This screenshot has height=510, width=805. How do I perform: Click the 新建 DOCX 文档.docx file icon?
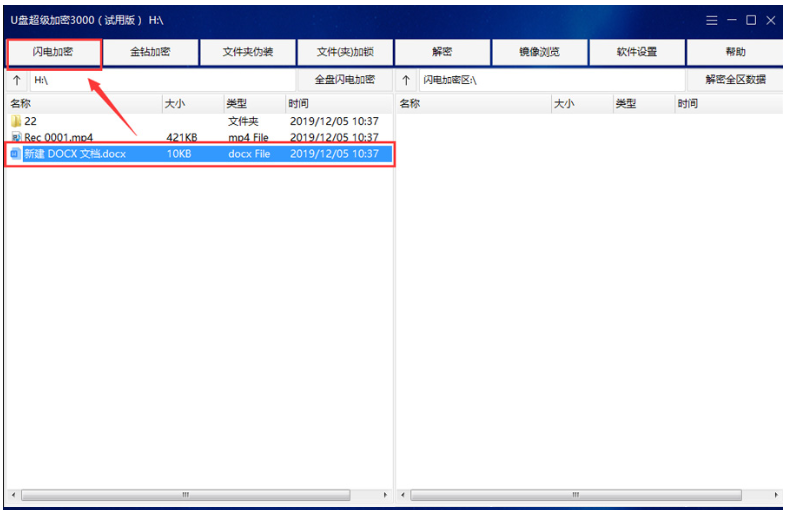pos(16,154)
